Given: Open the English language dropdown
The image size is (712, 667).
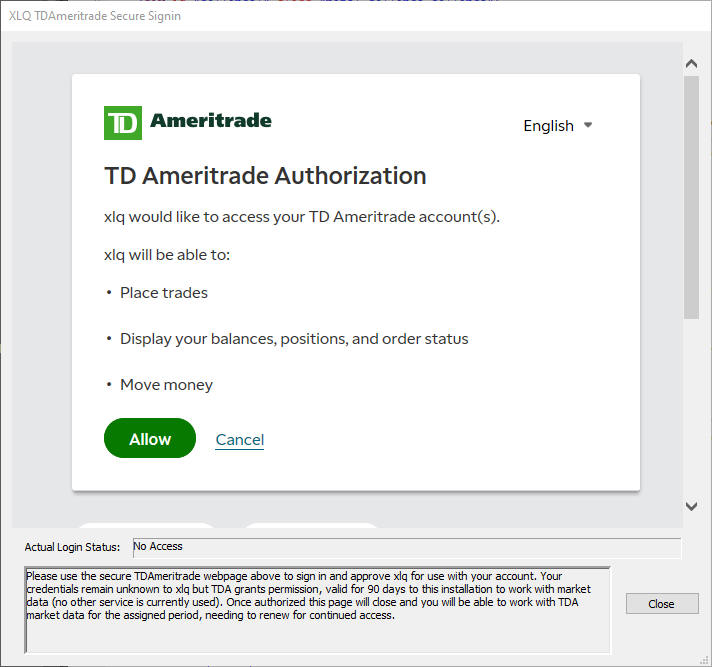Looking at the screenshot, I should [x=558, y=125].
